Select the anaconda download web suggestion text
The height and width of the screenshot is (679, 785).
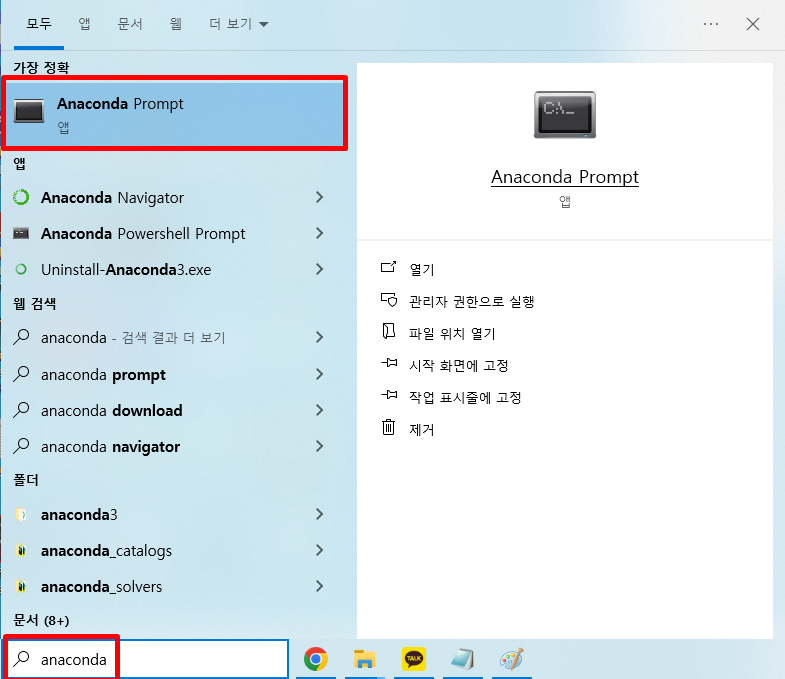pyautogui.click(x=112, y=411)
